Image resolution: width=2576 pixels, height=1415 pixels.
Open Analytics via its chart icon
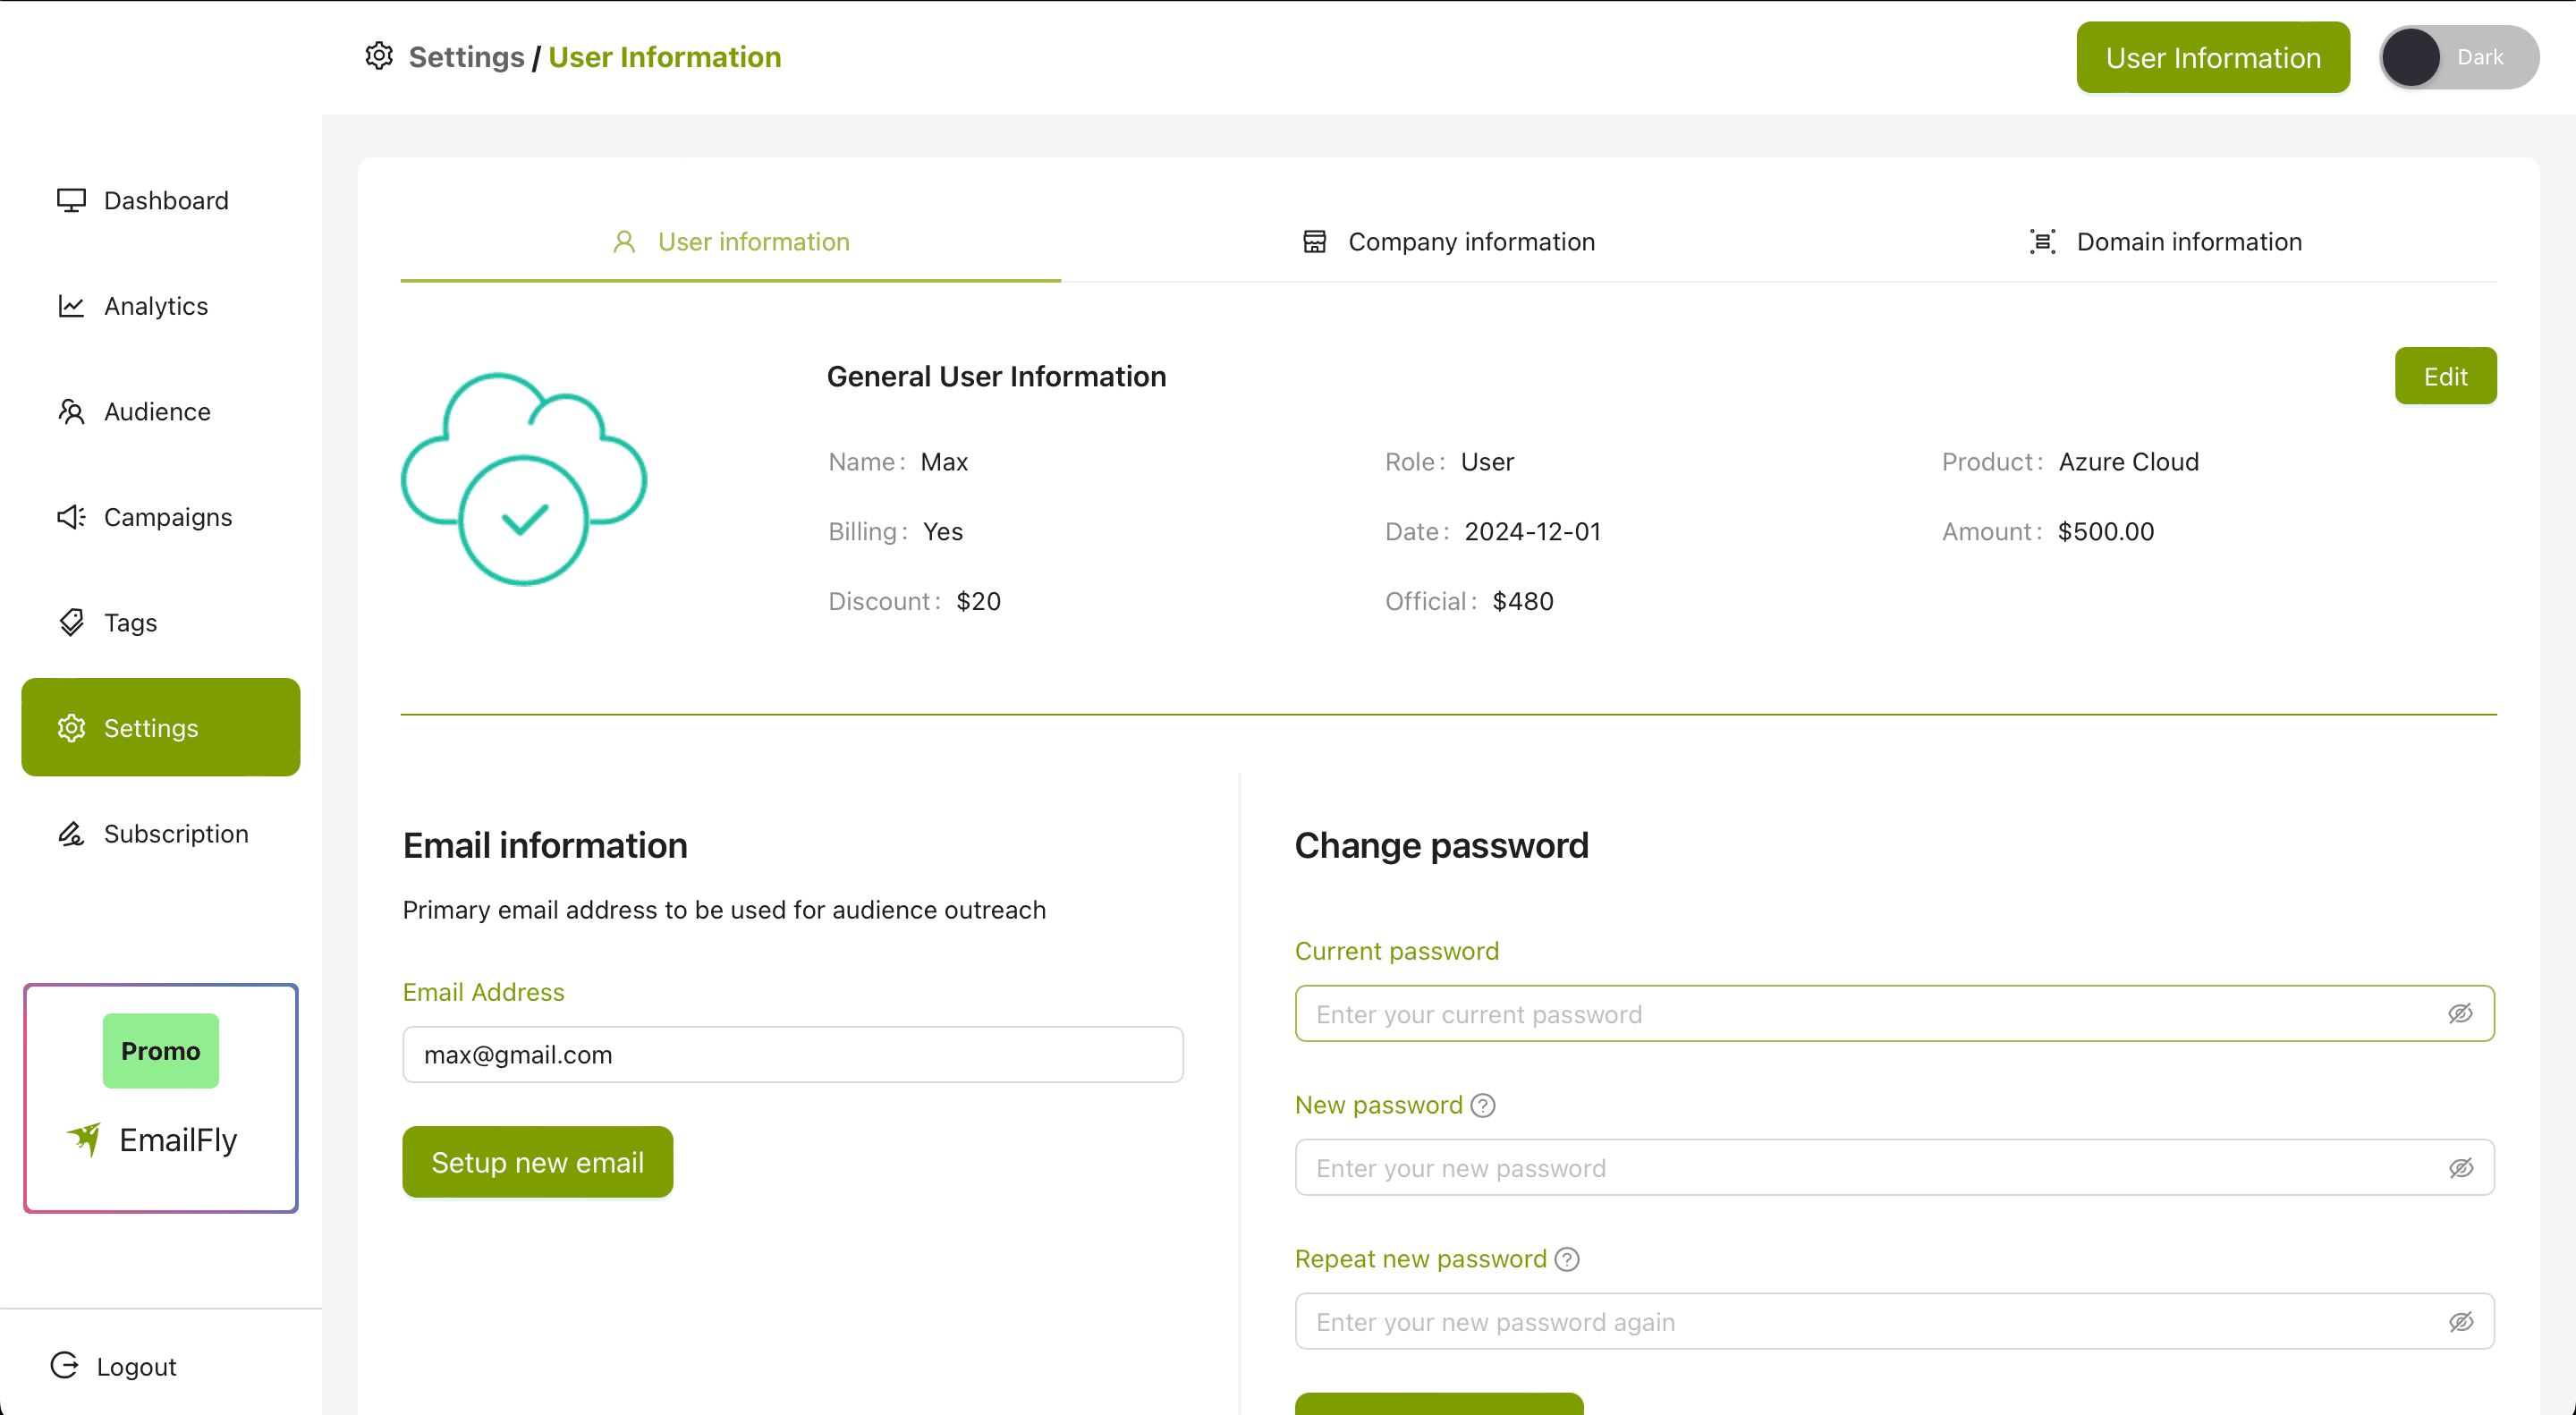point(71,306)
